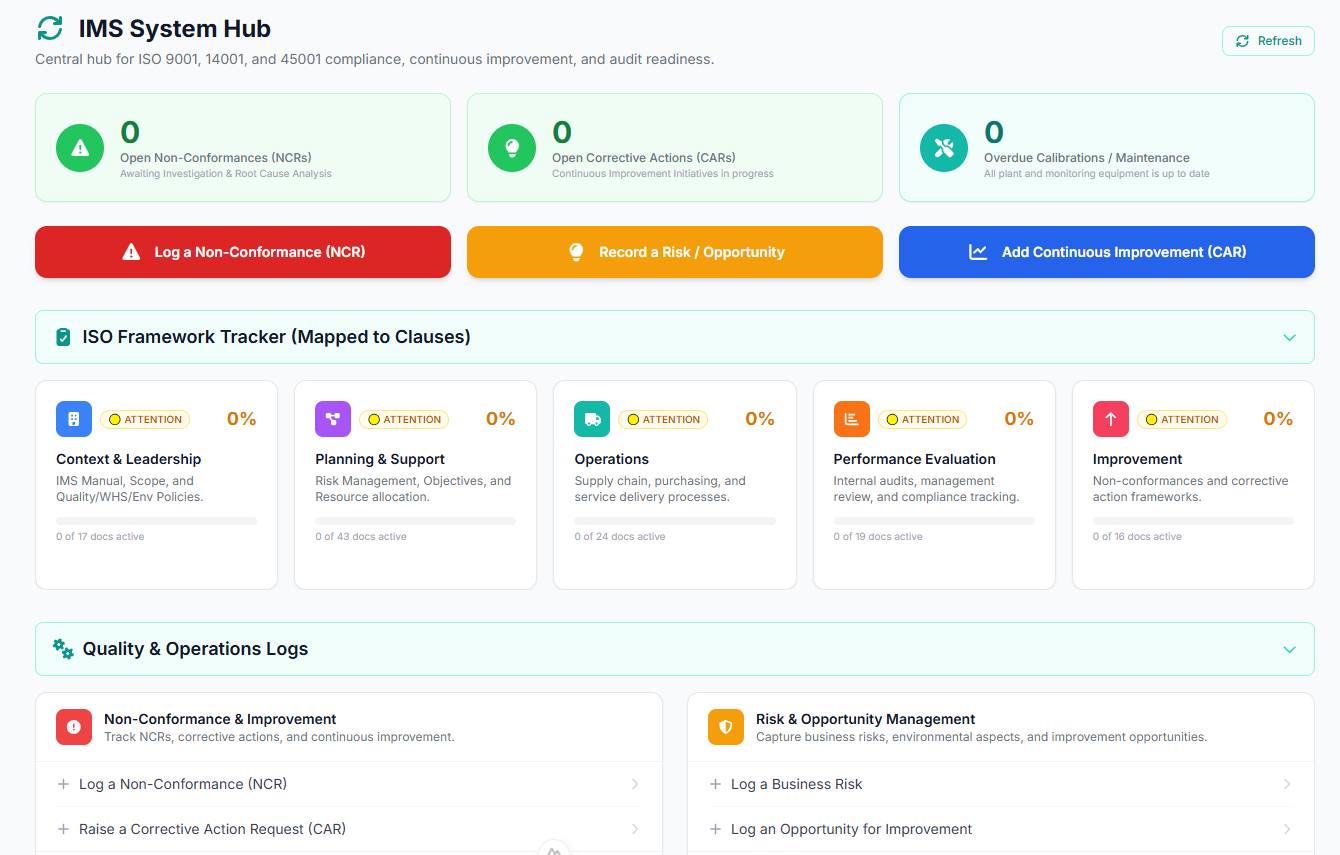Collapse the Quality & Operations Logs section

(1289, 648)
